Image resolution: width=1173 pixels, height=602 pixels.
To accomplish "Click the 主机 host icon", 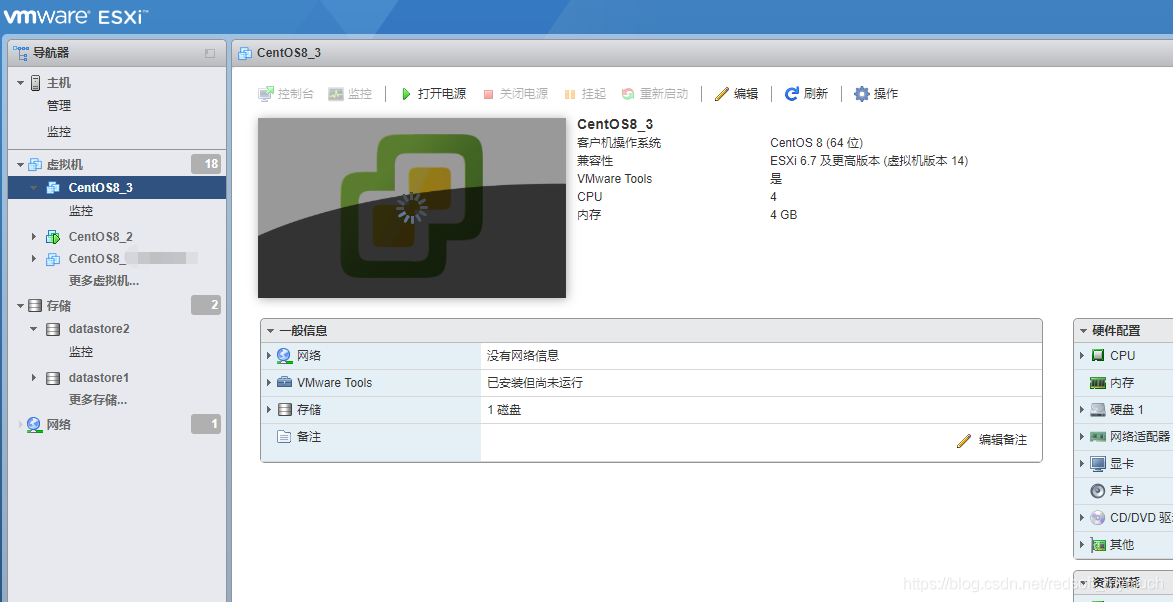I will (36, 83).
